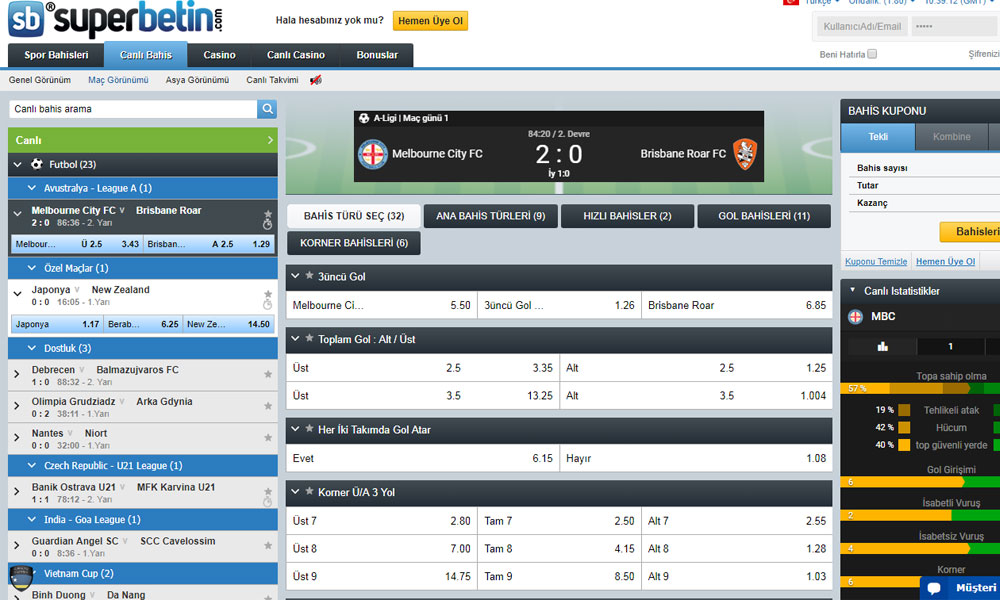1000x600 pixels.
Task: Collapse Czech Republic - U21 League group
Action: pyautogui.click(x=32, y=465)
